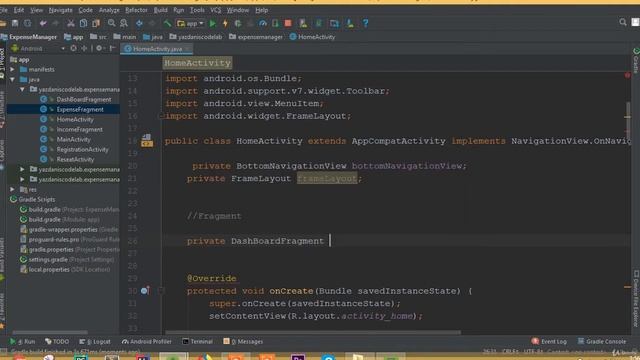This screenshot has height=360, width=640.
Task: Collapse the java folder
Action: (13, 79)
